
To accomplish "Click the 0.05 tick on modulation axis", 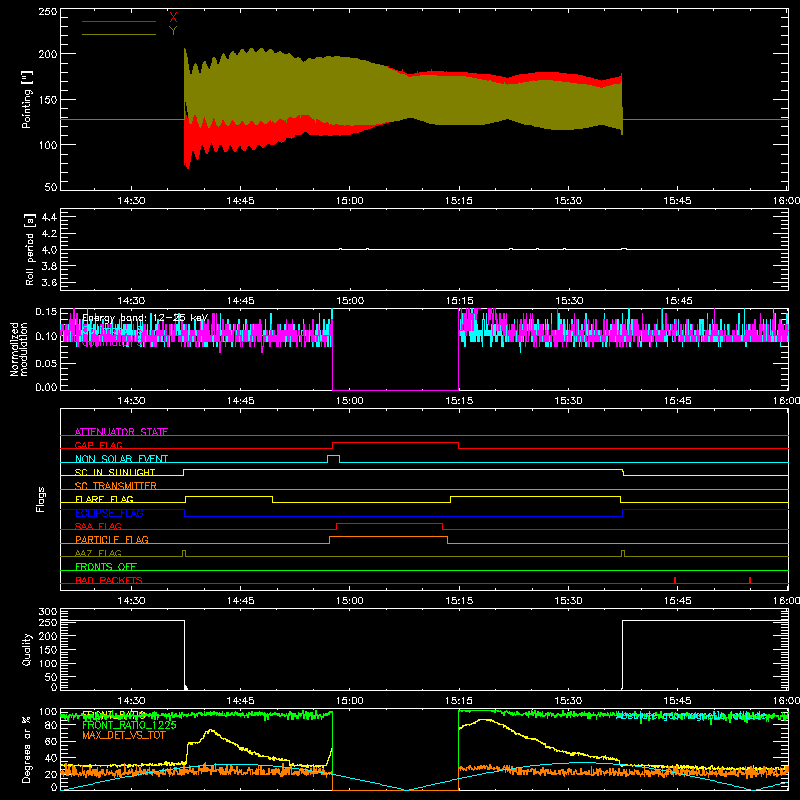I will (46, 363).
